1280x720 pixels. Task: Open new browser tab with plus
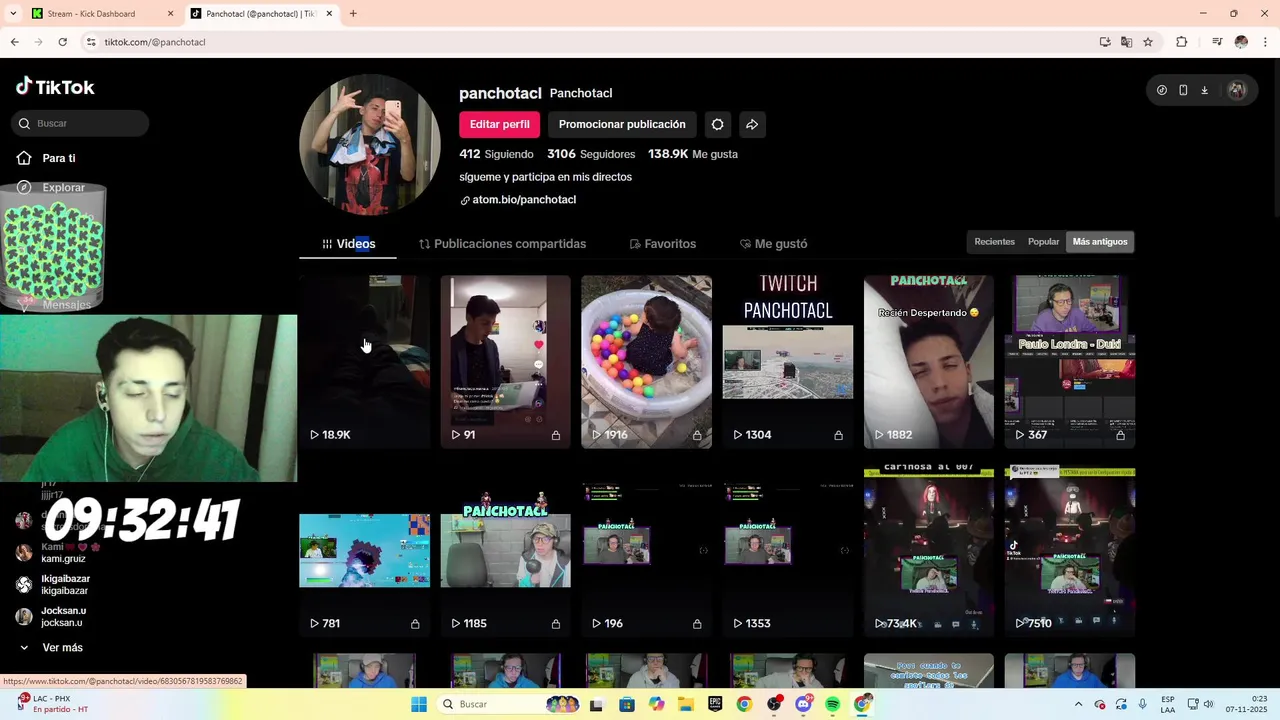point(353,14)
